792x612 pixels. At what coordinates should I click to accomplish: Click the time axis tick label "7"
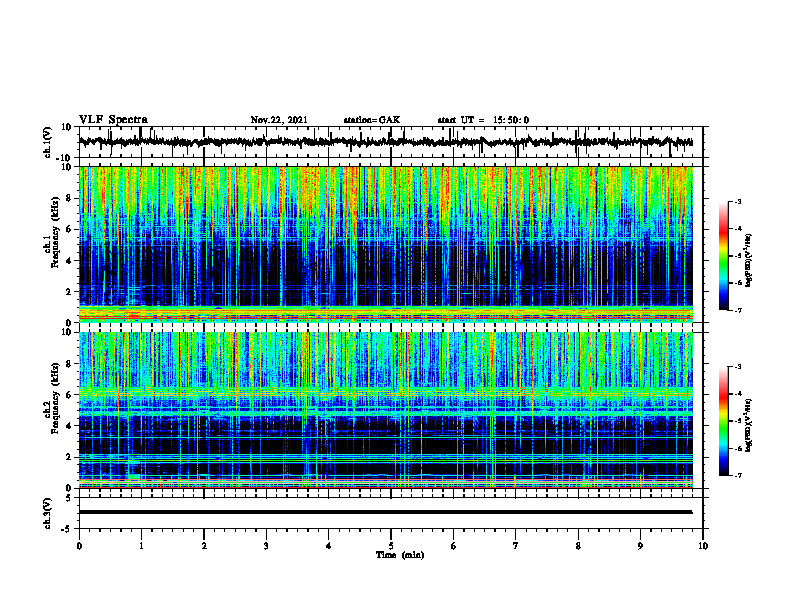[516, 546]
